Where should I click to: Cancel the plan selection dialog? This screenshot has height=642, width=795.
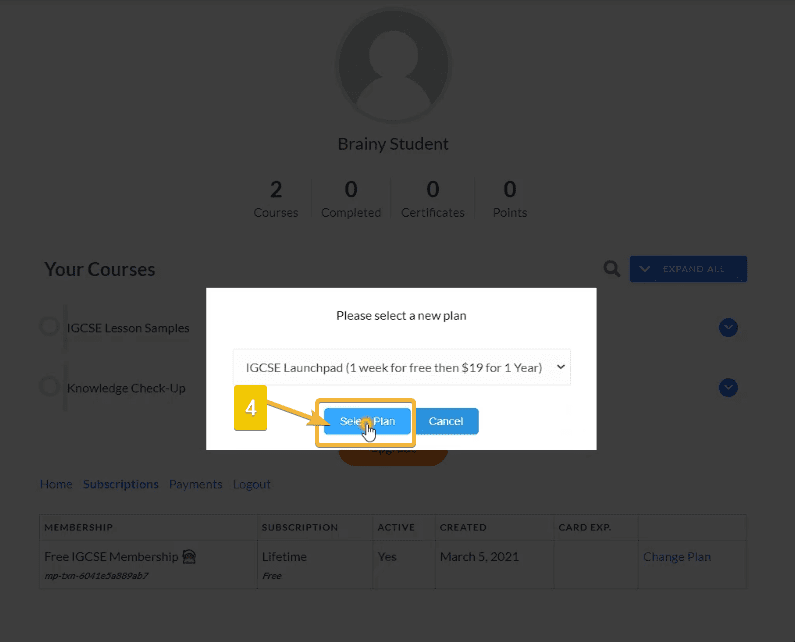446,421
